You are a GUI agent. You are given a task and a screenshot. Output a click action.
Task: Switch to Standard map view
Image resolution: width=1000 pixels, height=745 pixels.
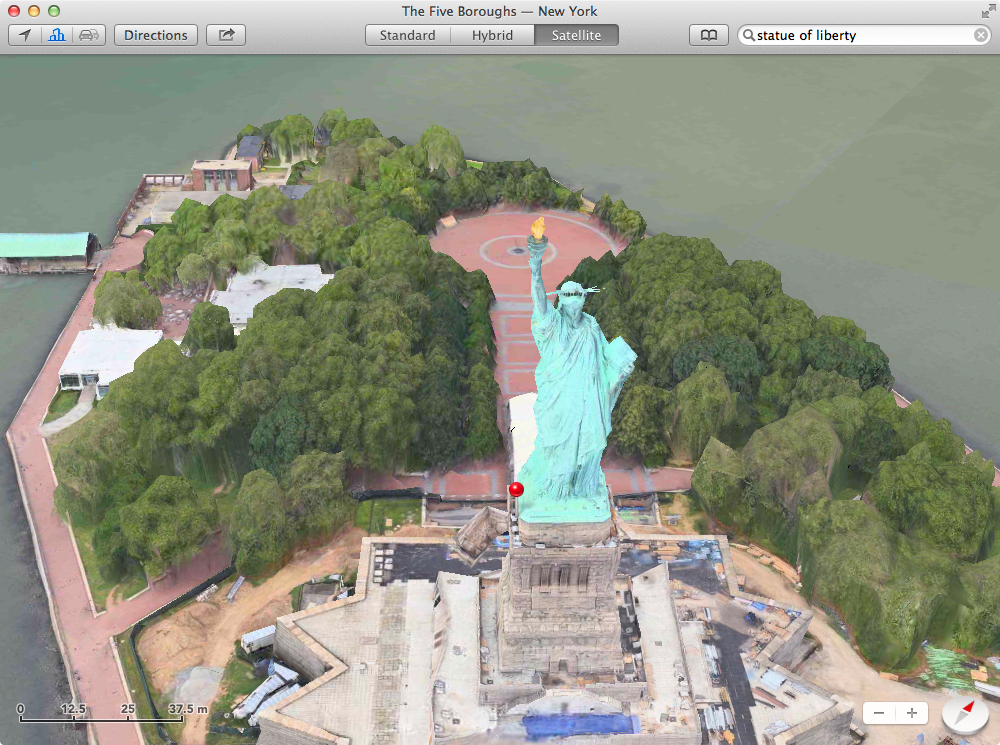coord(408,35)
